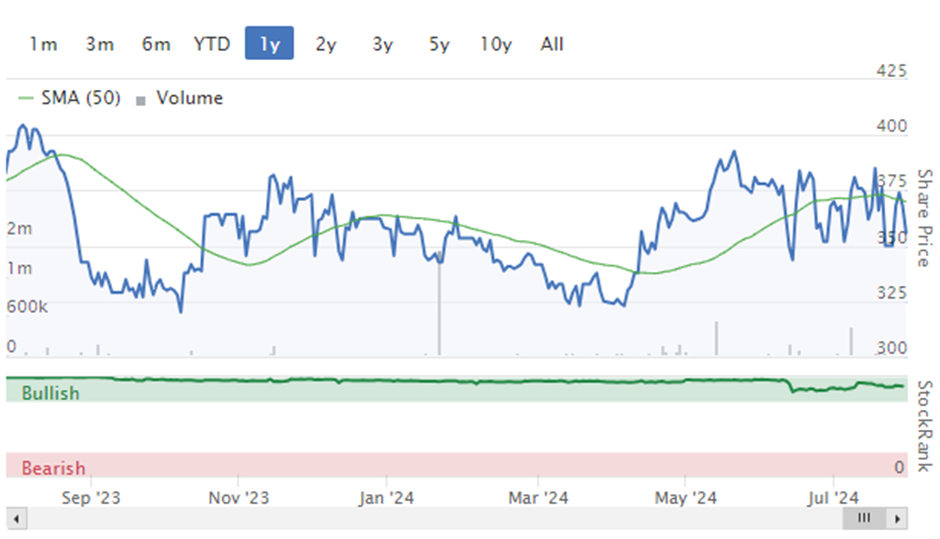Click the StockRank axis title

[x=924, y=426]
